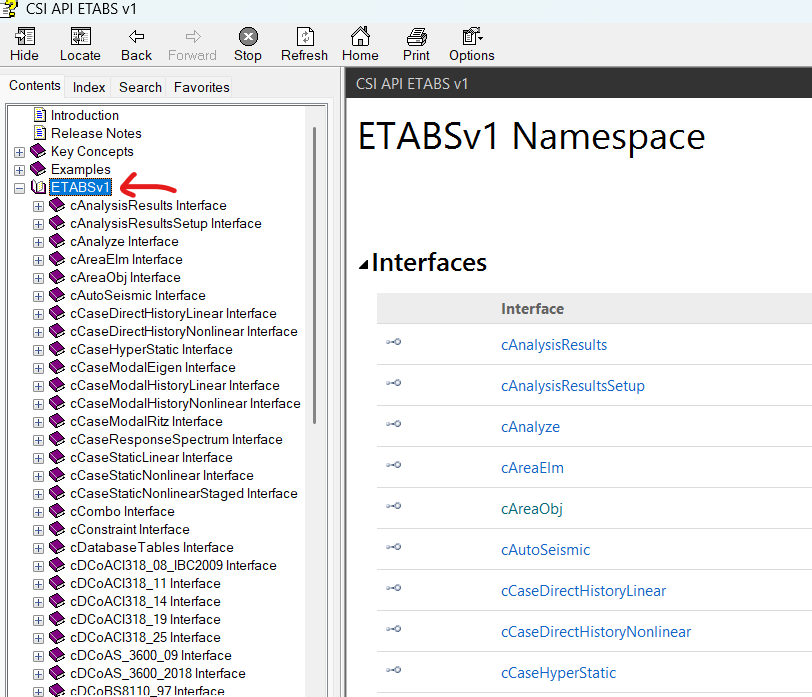This screenshot has height=697, width=812.
Task: Click the Locate toolbar icon
Action: tap(80, 43)
